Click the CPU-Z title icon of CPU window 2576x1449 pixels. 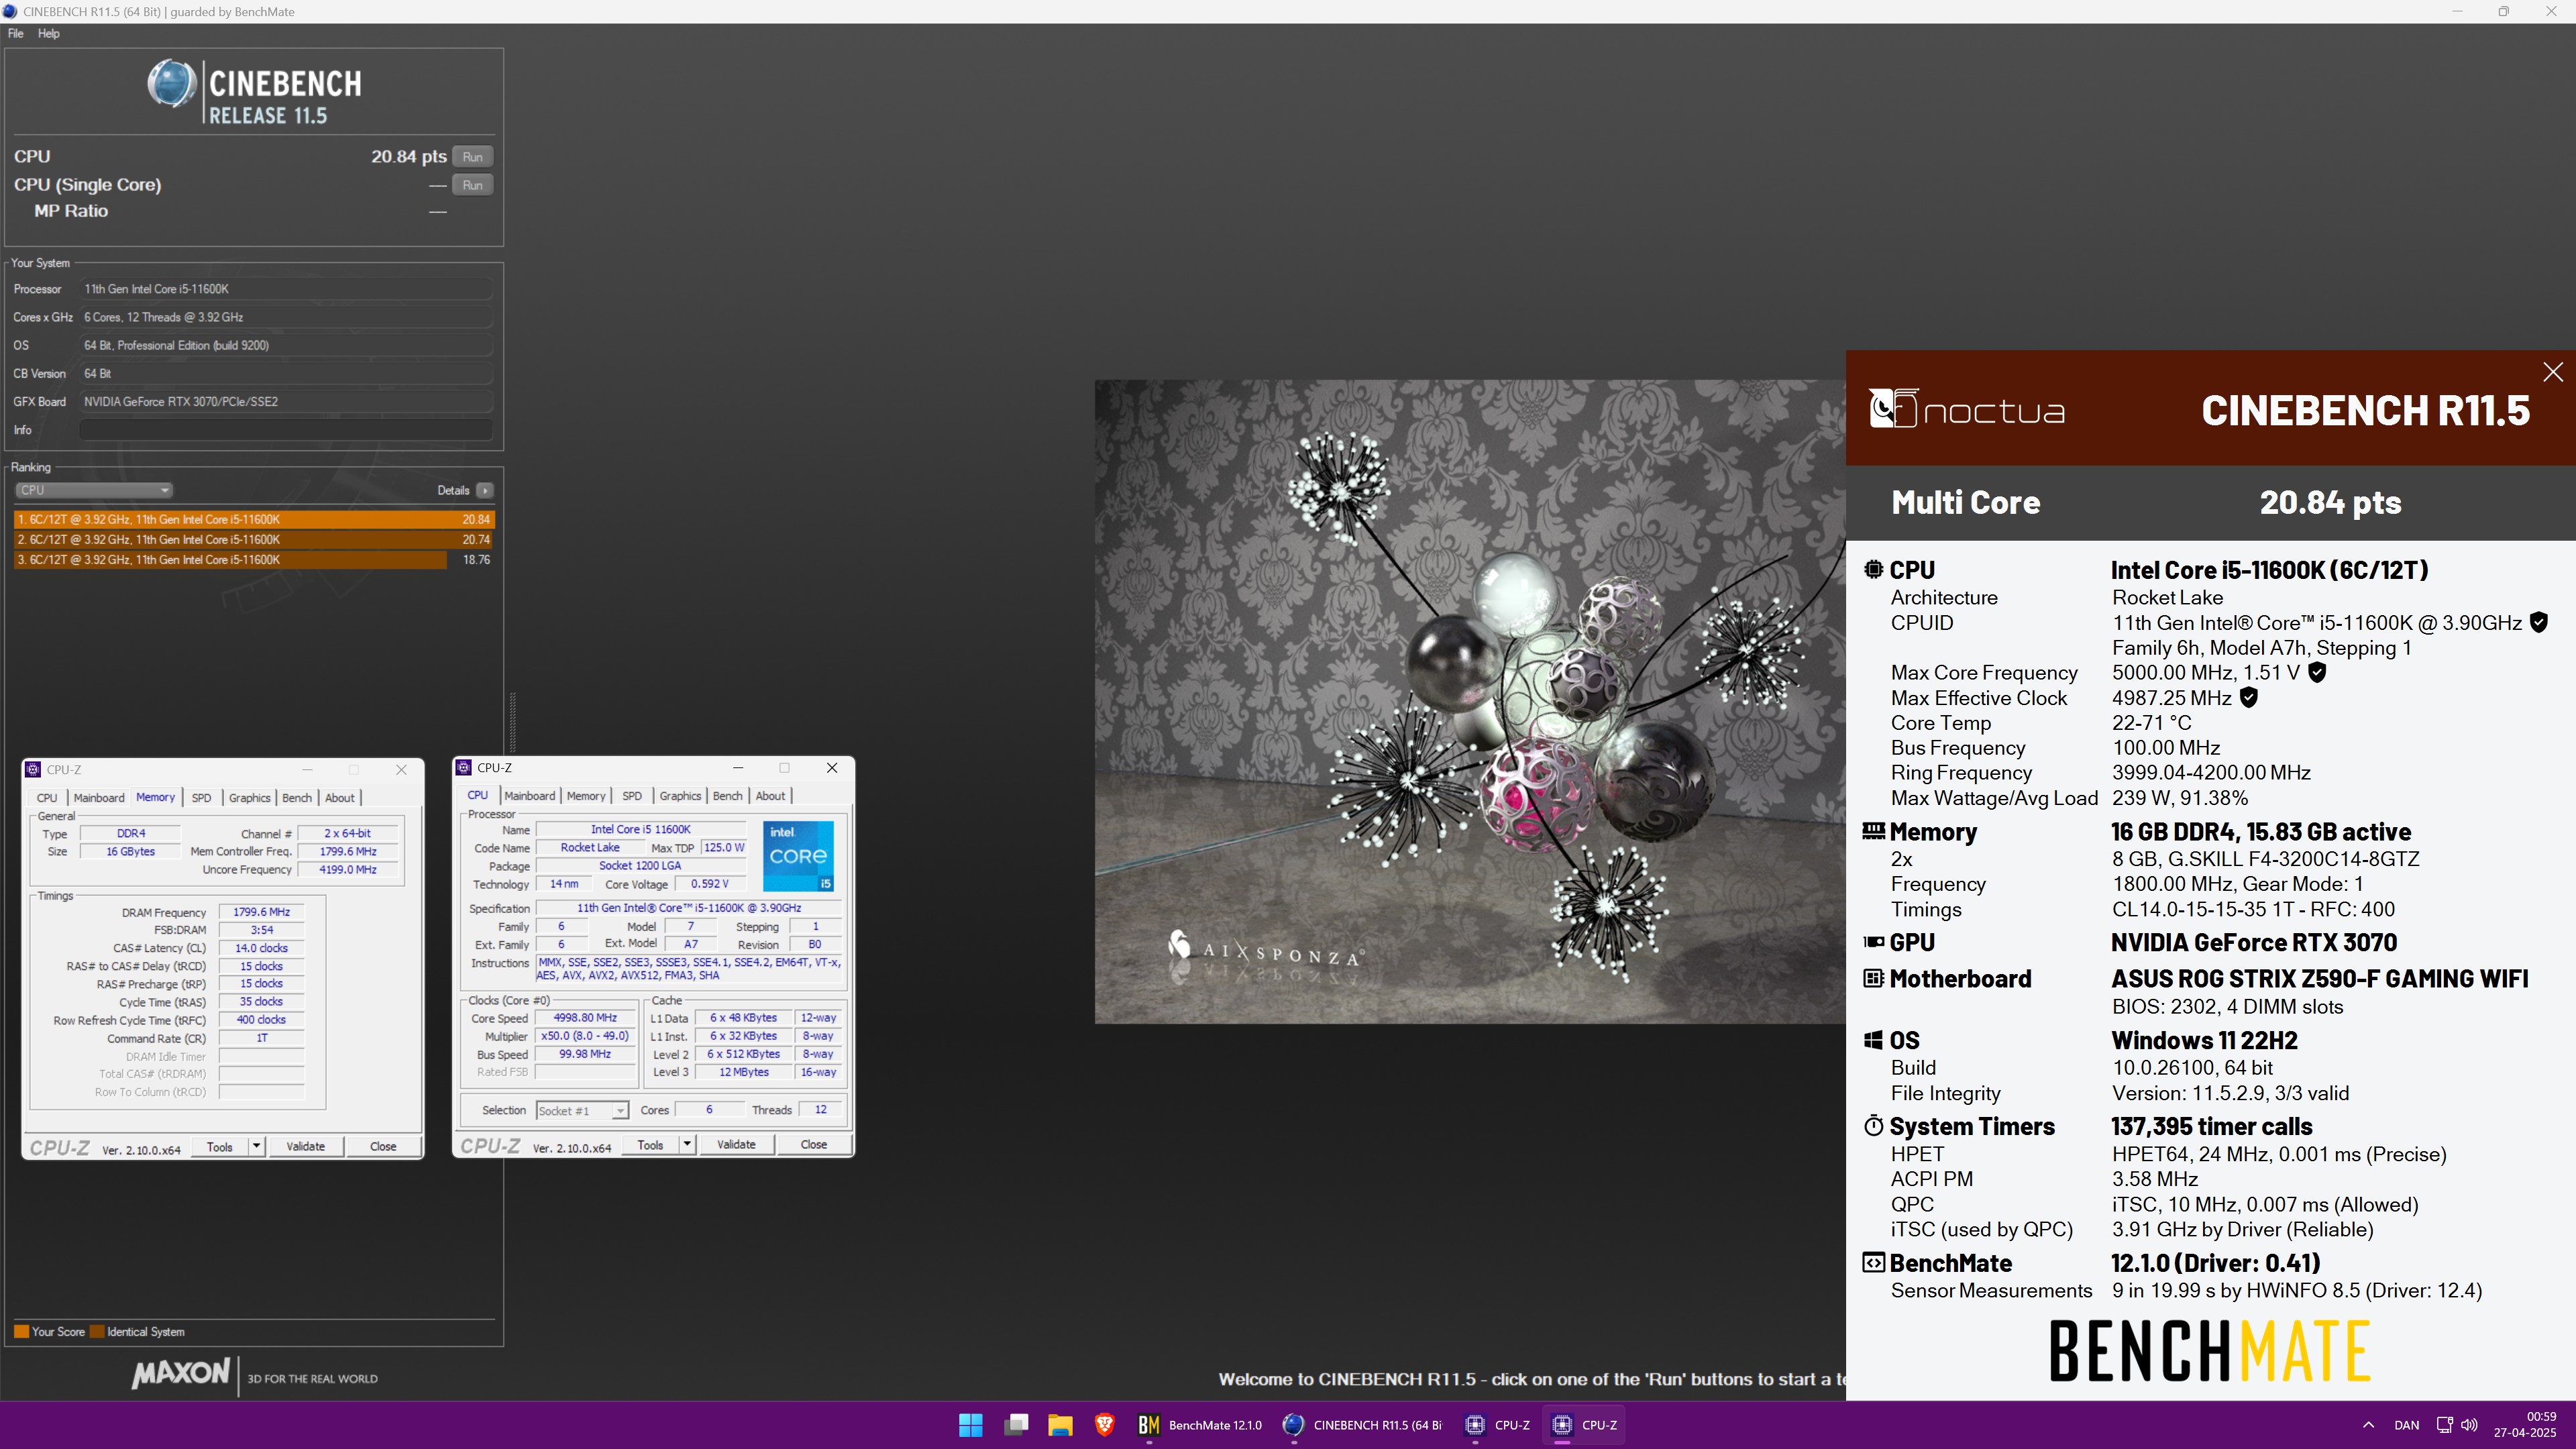tap(464, 767)
